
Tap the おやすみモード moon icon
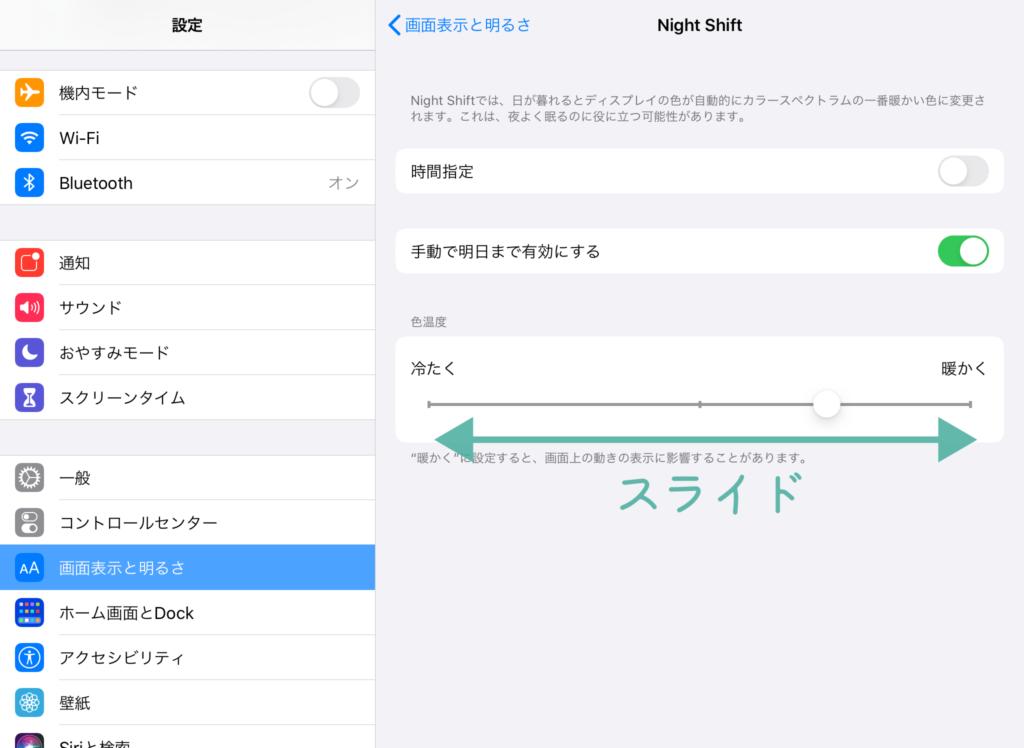point(29,353)
